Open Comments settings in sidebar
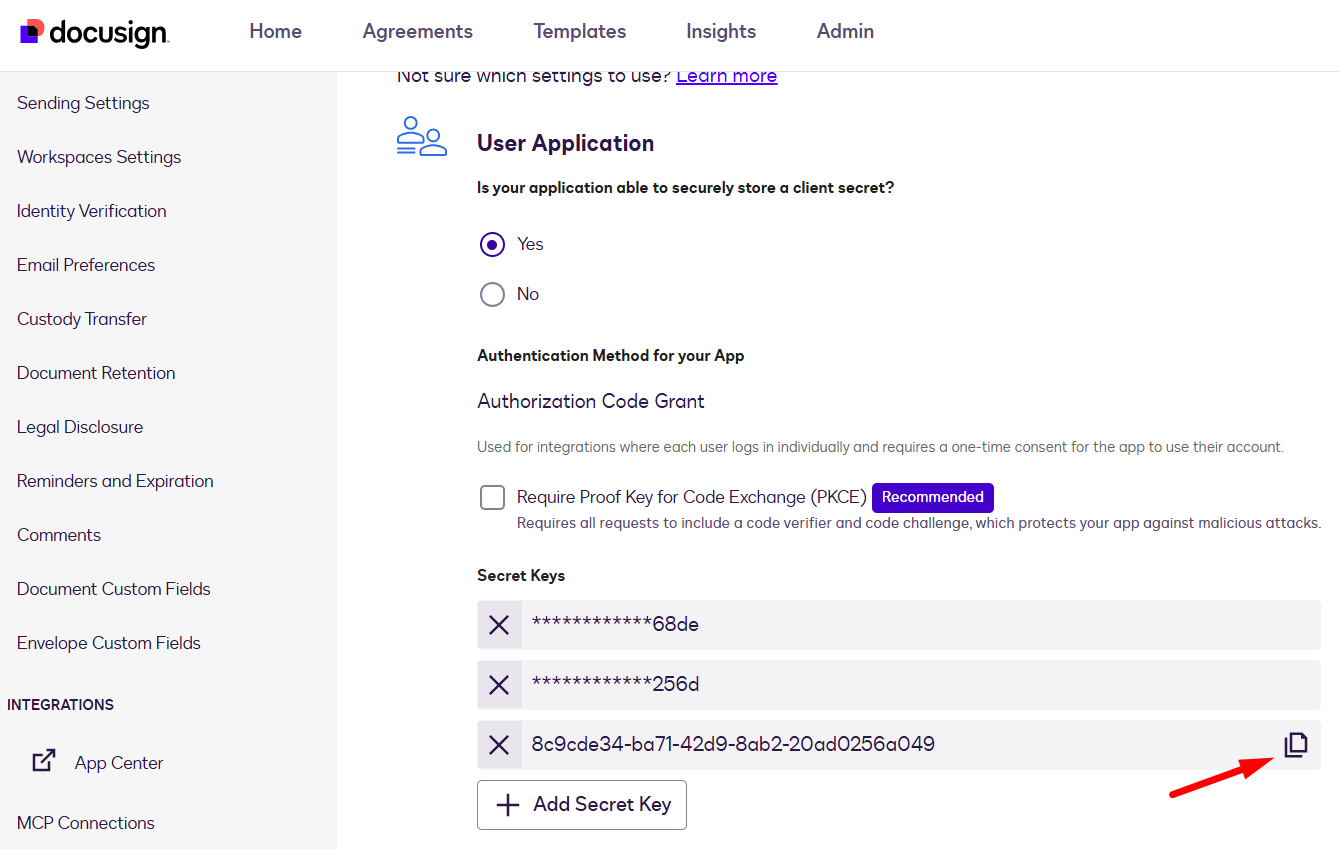1339x849 pixels. pyautogui.click(x=59, y=535)
